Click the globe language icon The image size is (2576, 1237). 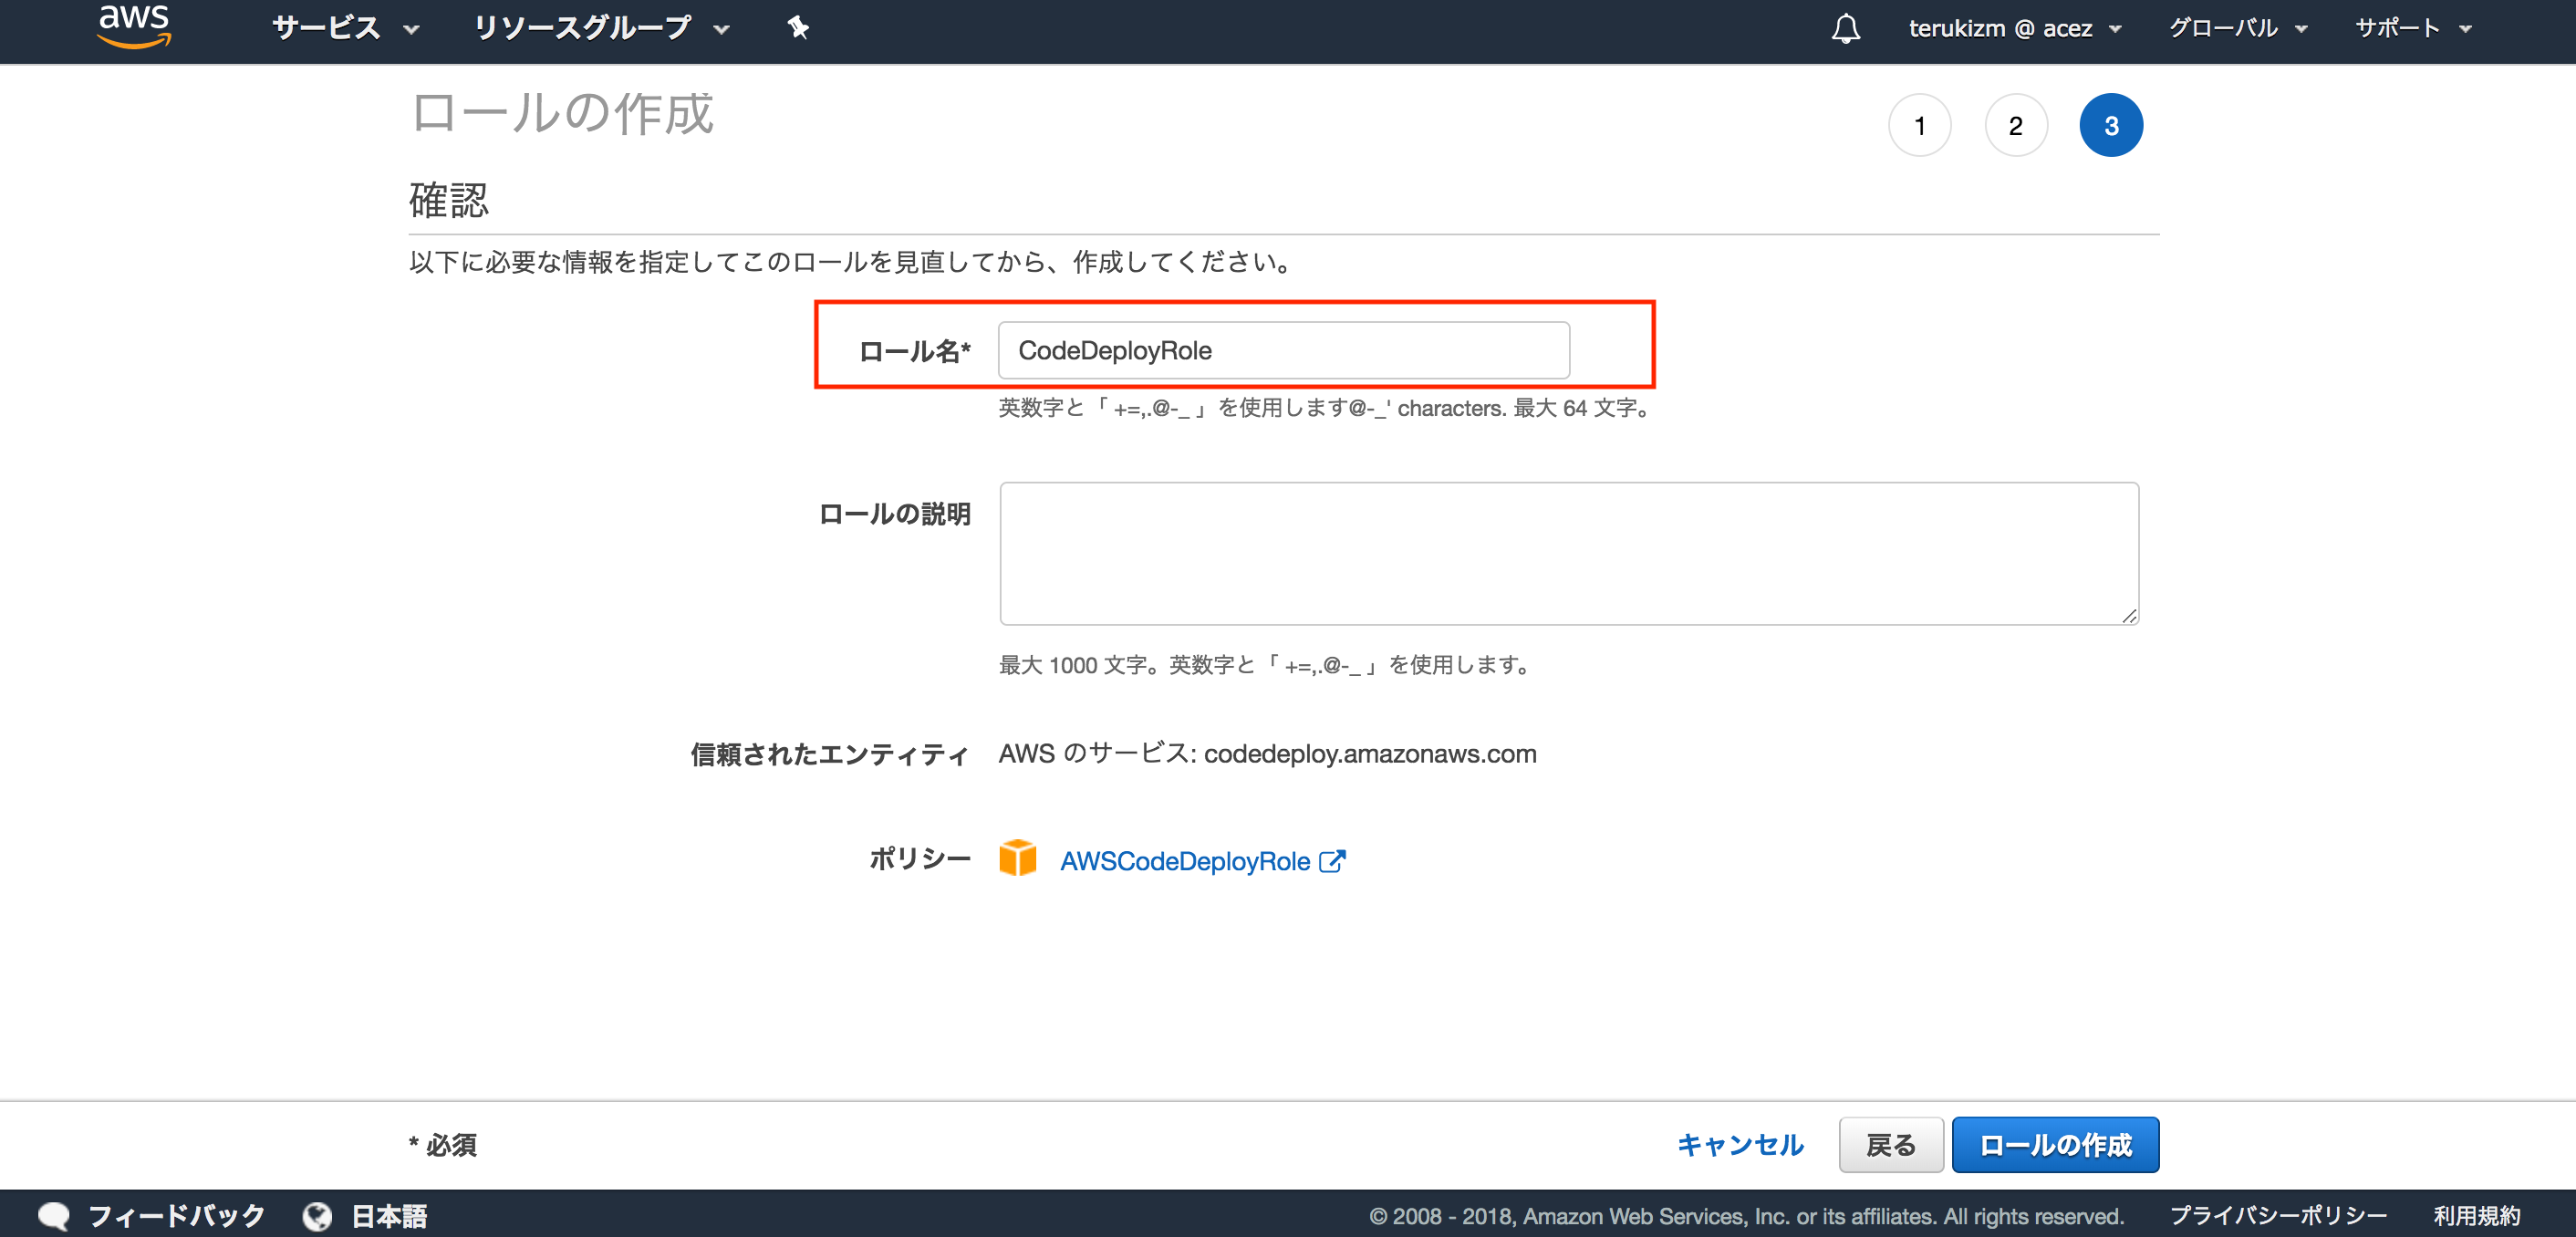[x=317, y=1216]
